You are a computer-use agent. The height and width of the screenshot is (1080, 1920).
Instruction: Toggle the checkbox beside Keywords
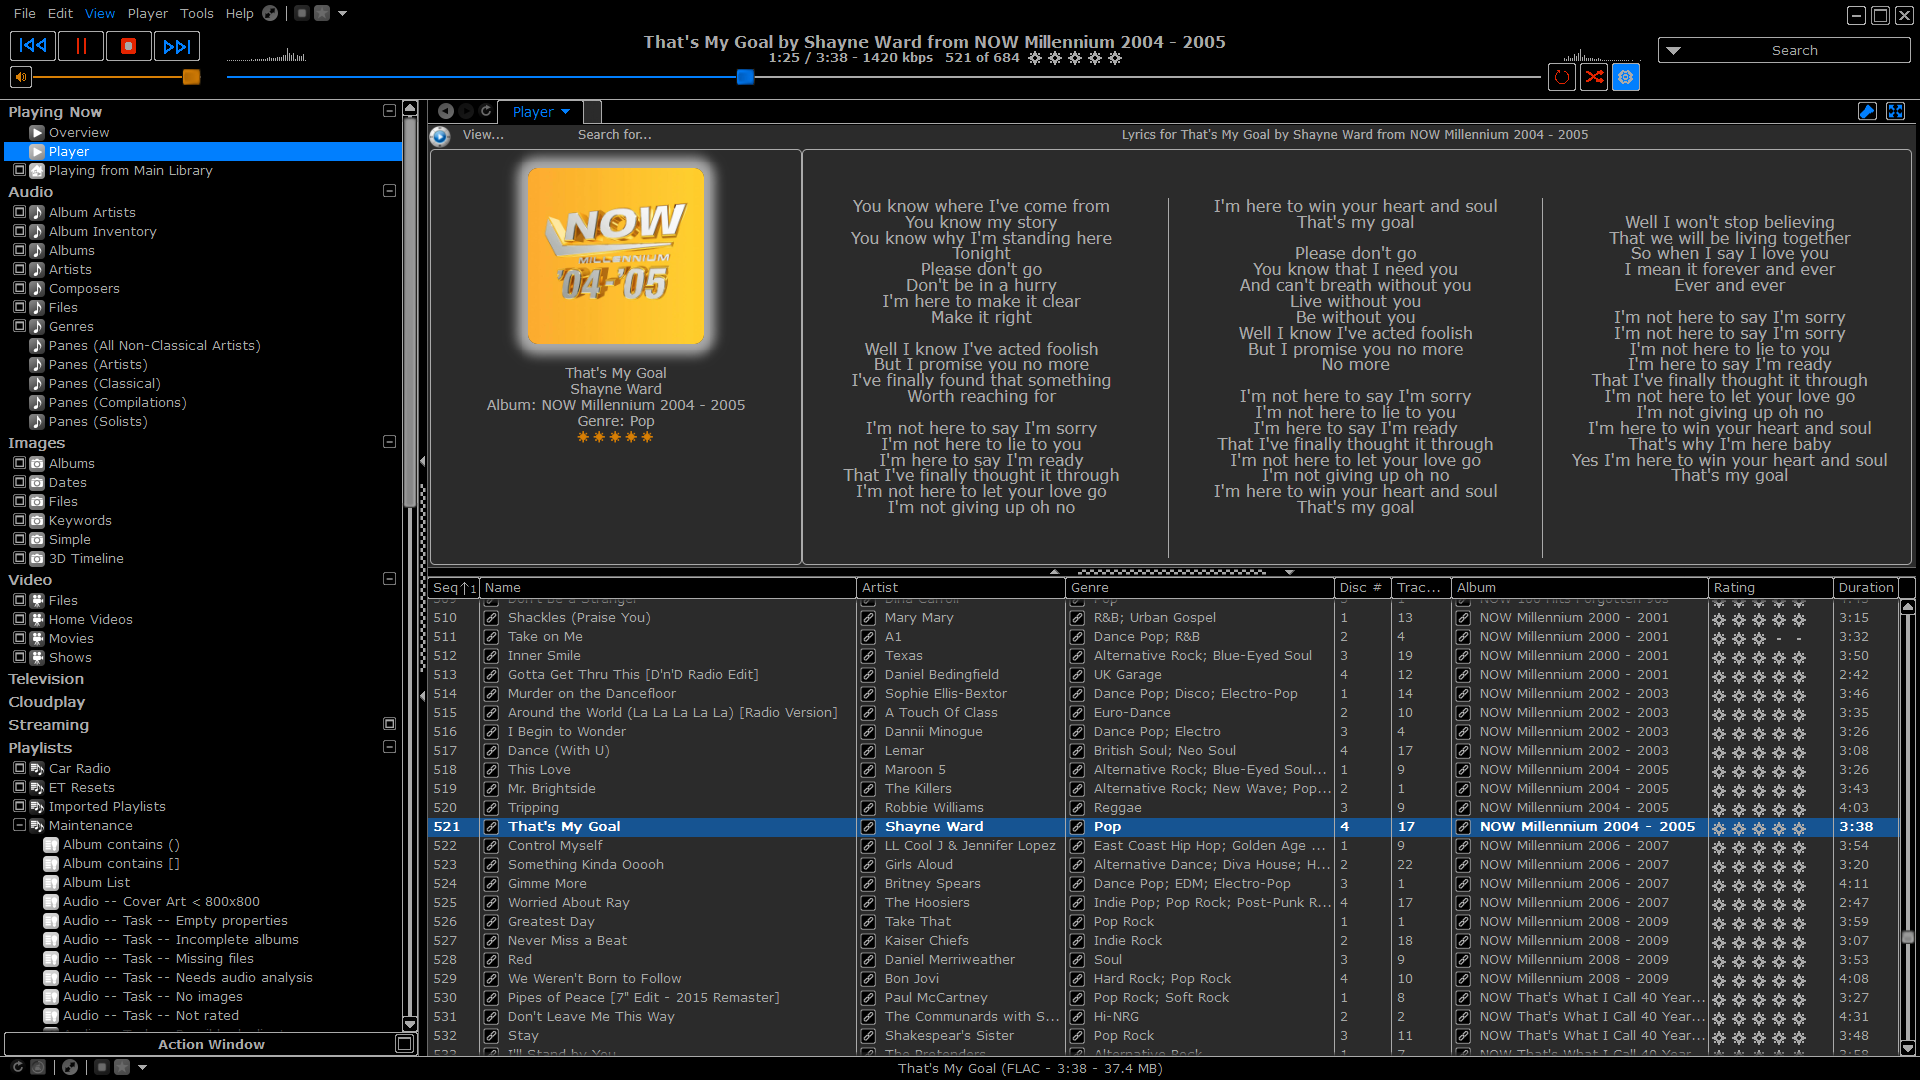pos(19,520)
